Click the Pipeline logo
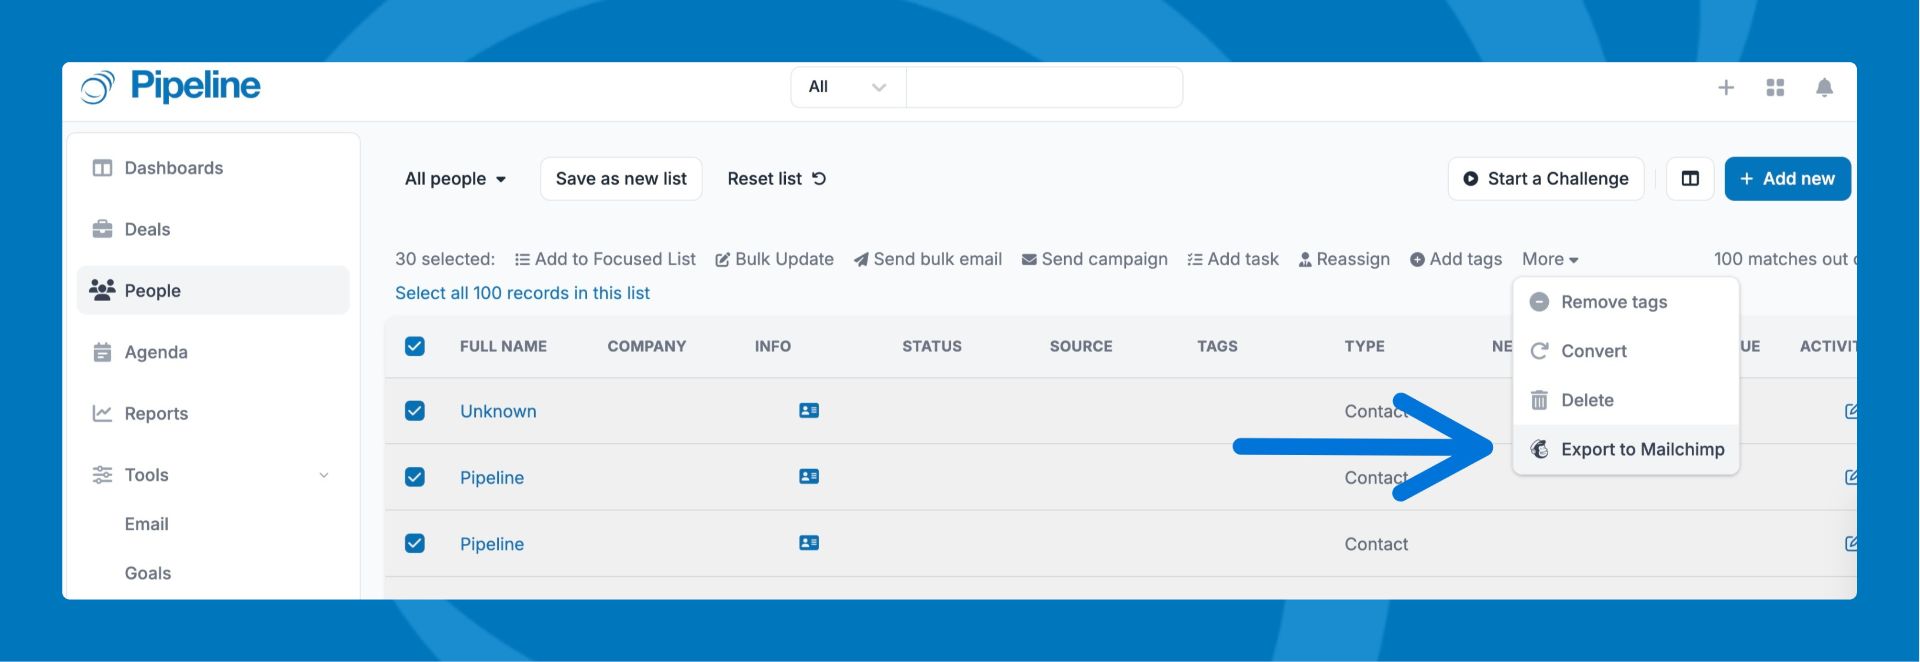The image size is (1920, 662). point(171,87)
